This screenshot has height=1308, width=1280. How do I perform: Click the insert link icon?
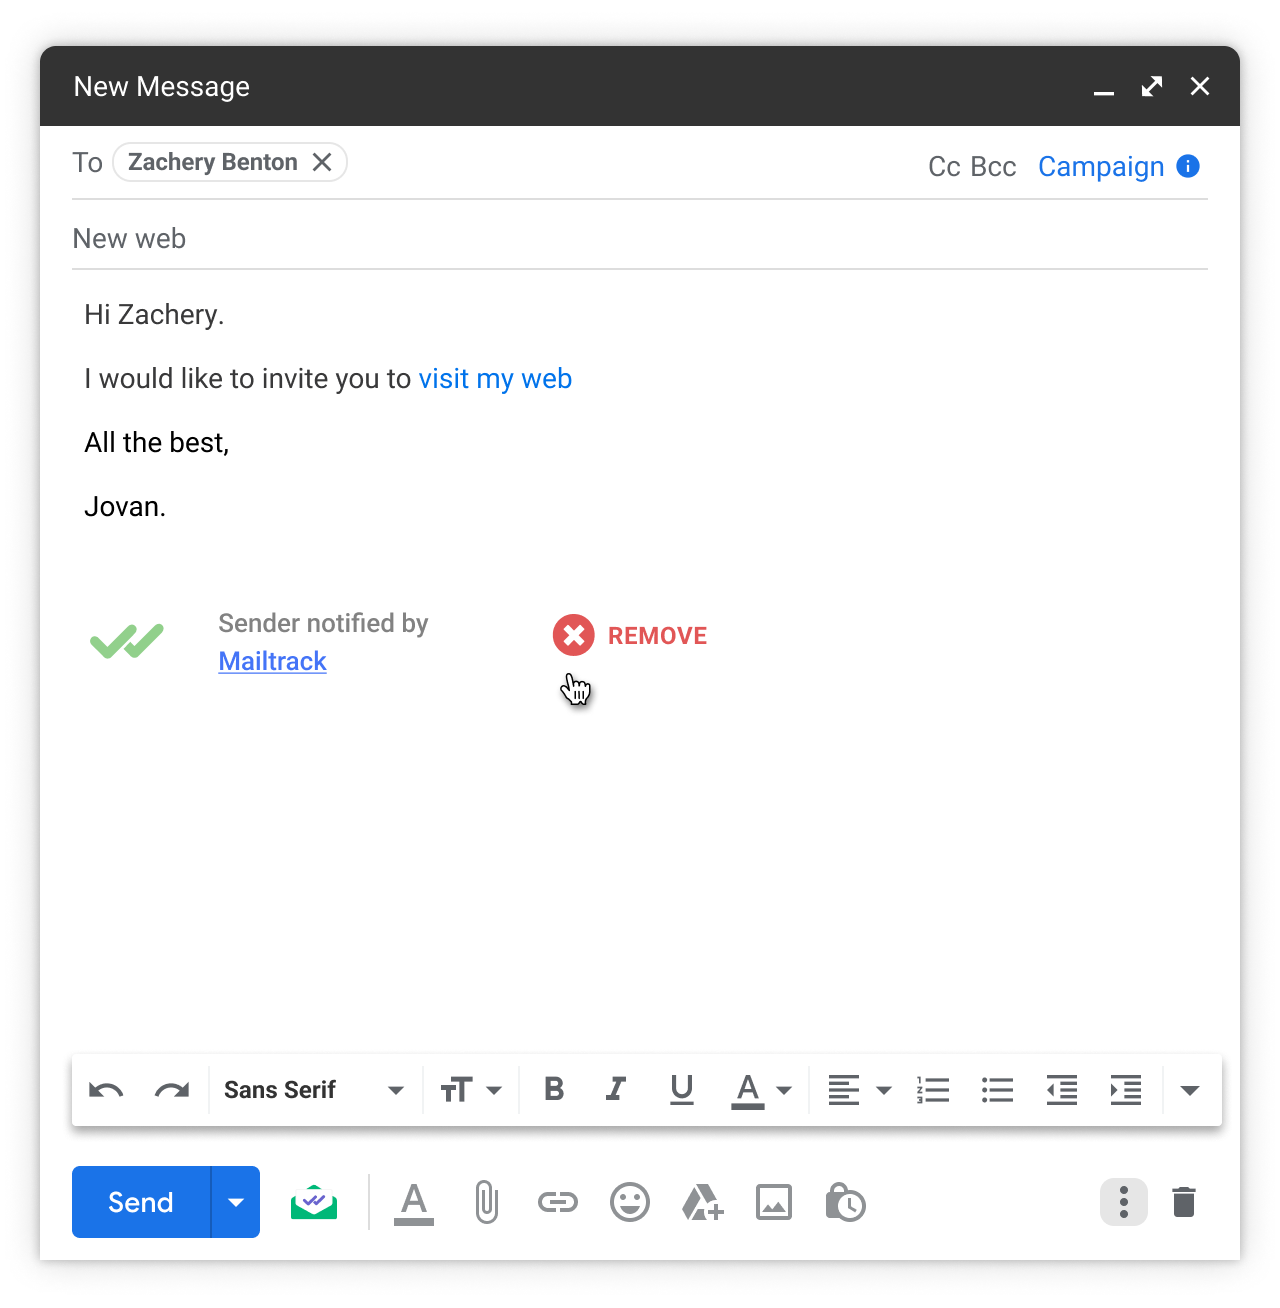tap(558, 1202)
